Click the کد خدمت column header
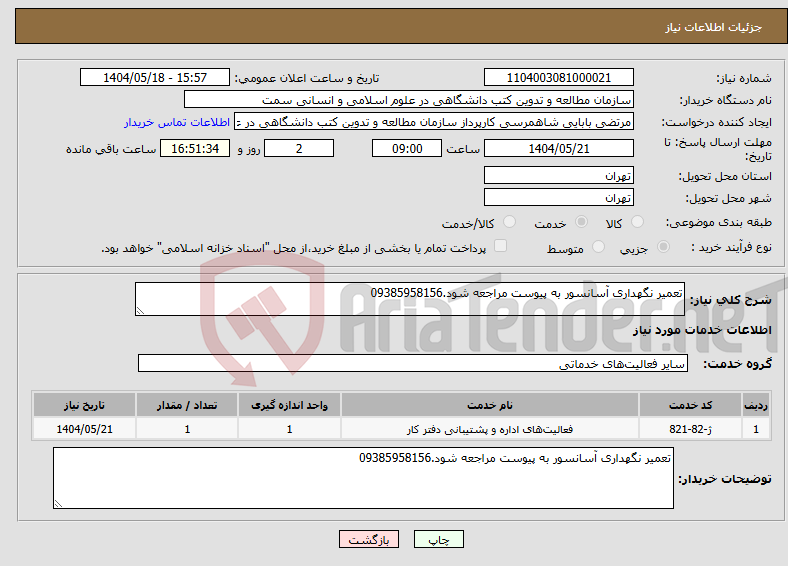Viewport: 788px width, 566px height. [x=691, y=405]
